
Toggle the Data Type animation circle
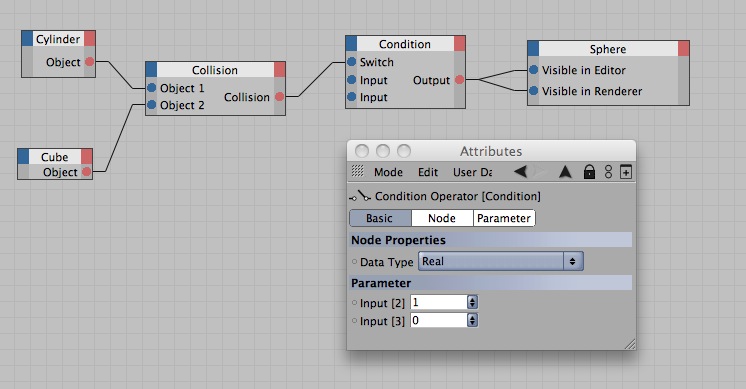pyautogui.click(x=354, y=262)
